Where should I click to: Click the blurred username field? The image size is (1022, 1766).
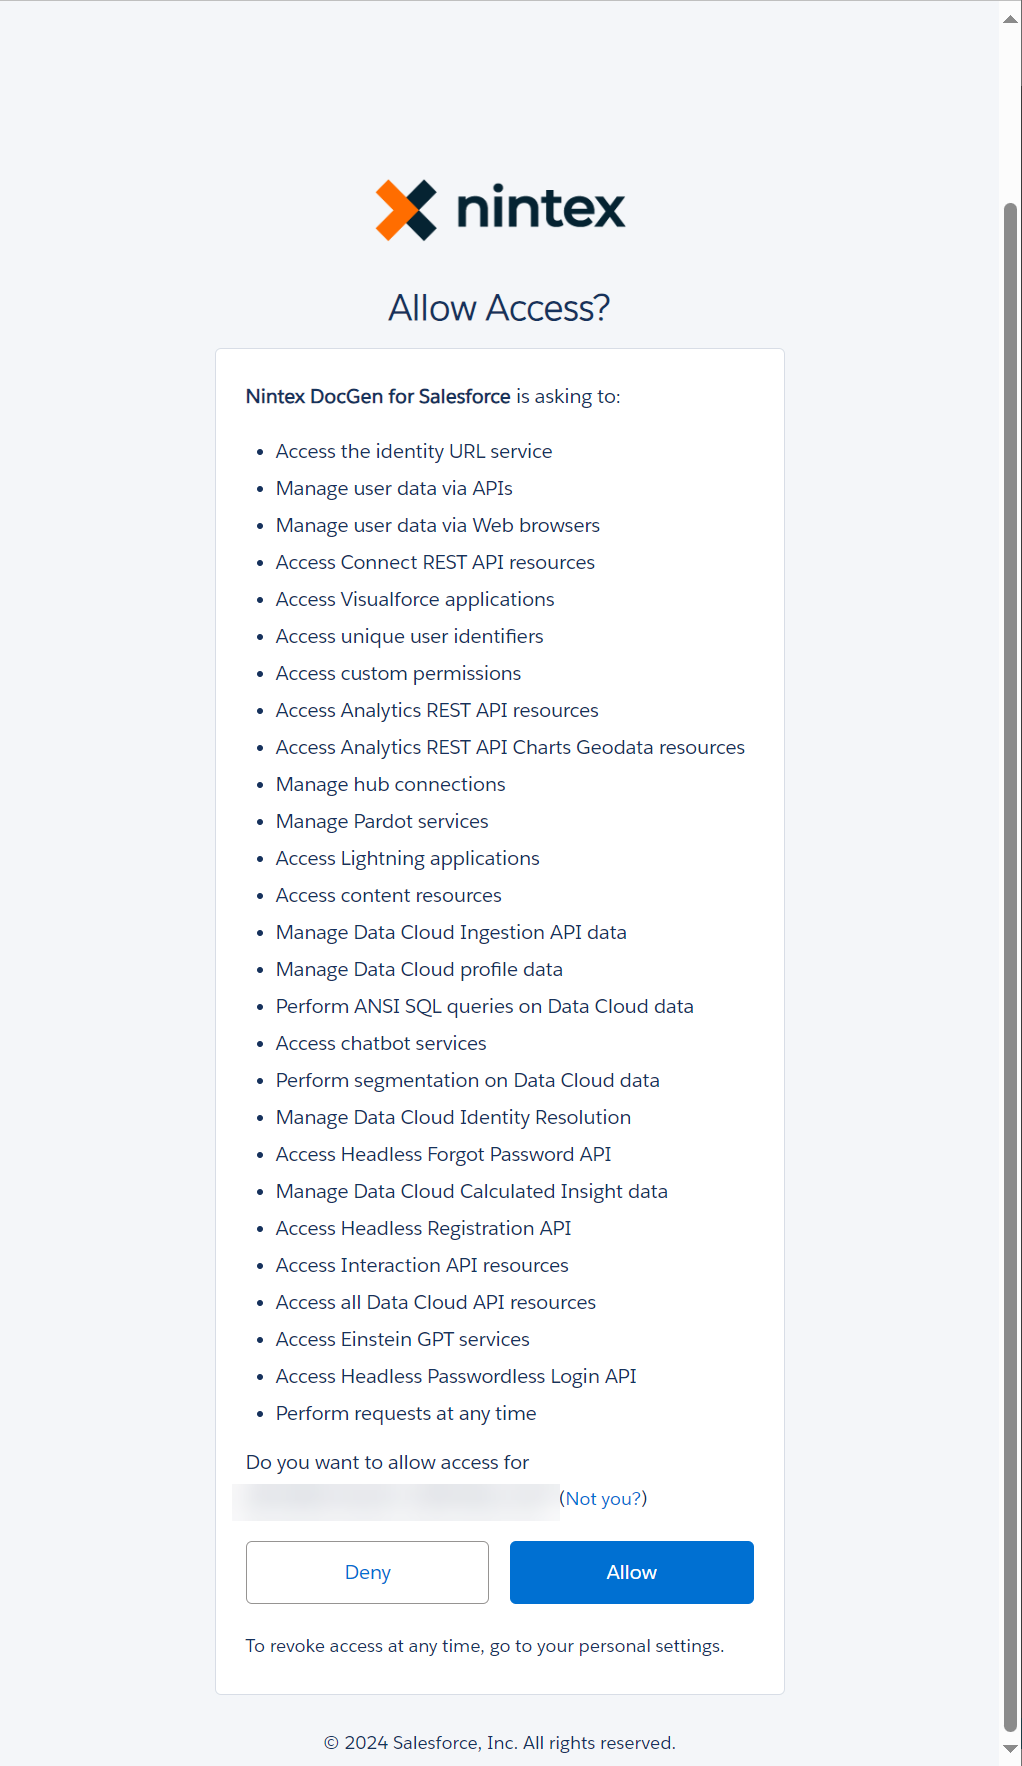pyautogui.click(x=396, y=1500)
